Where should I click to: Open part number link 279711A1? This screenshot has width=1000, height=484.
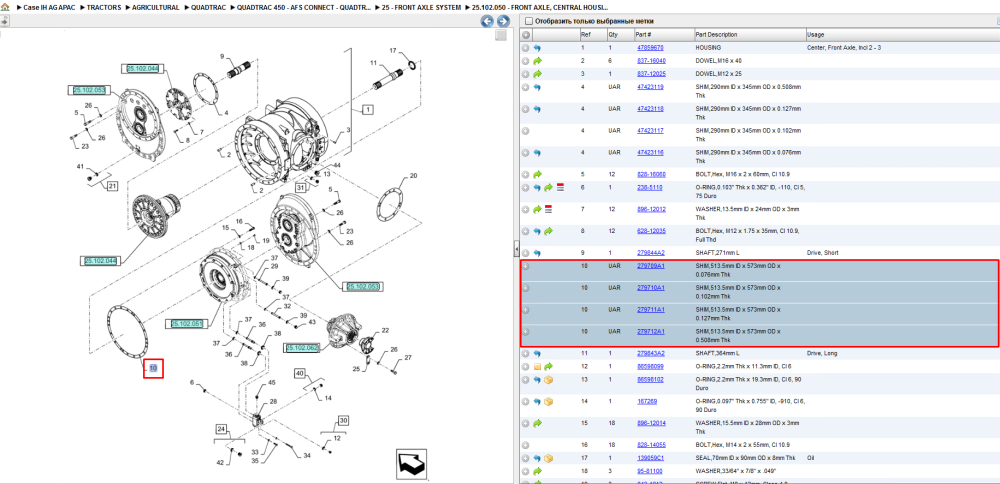pyautogui.click(x=651, y=309)
